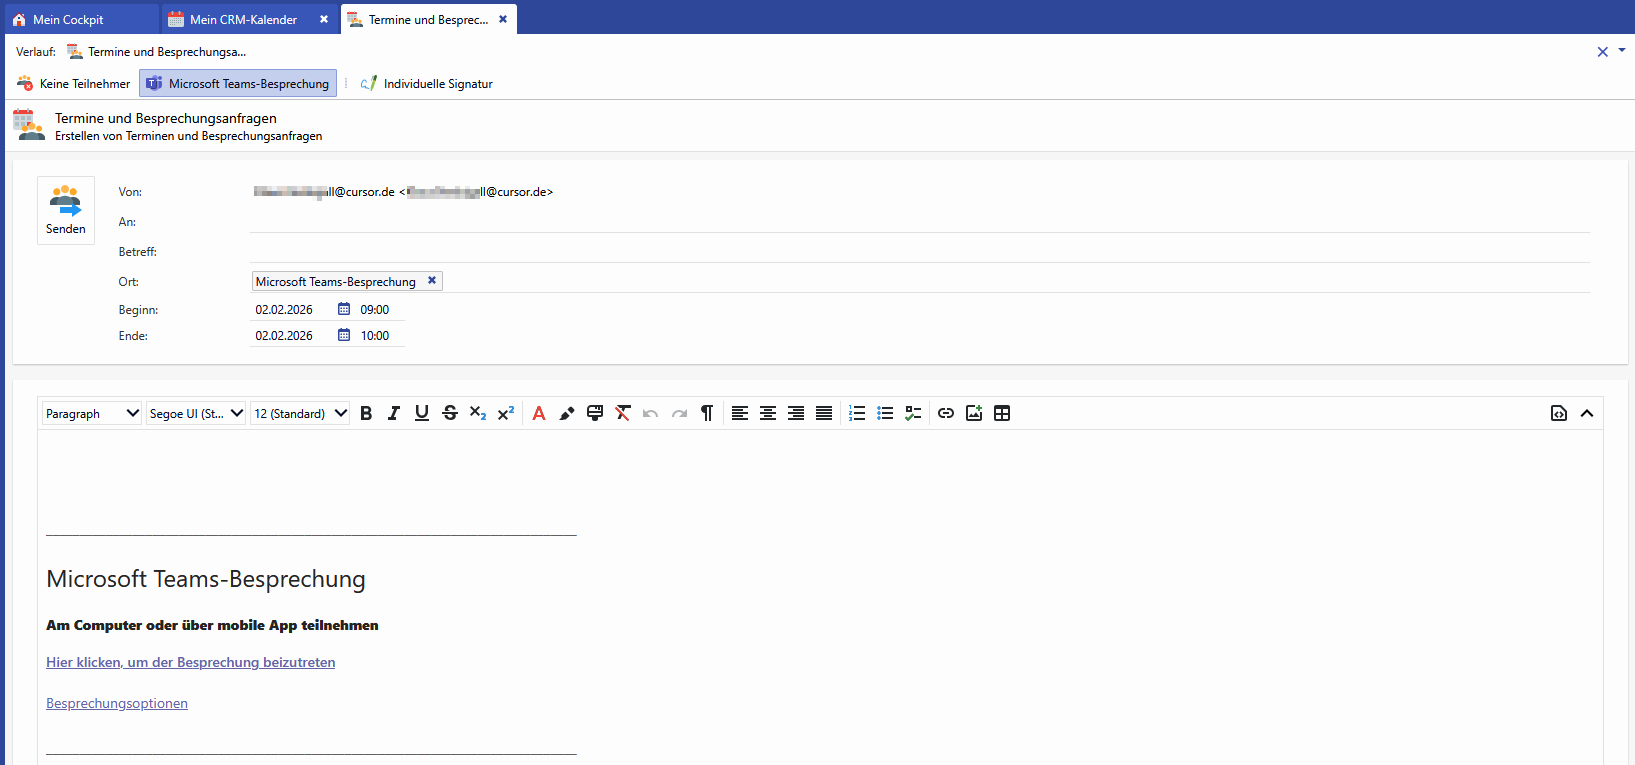
Task: Close the current view with the blue X
Action: coord(1603,52)
